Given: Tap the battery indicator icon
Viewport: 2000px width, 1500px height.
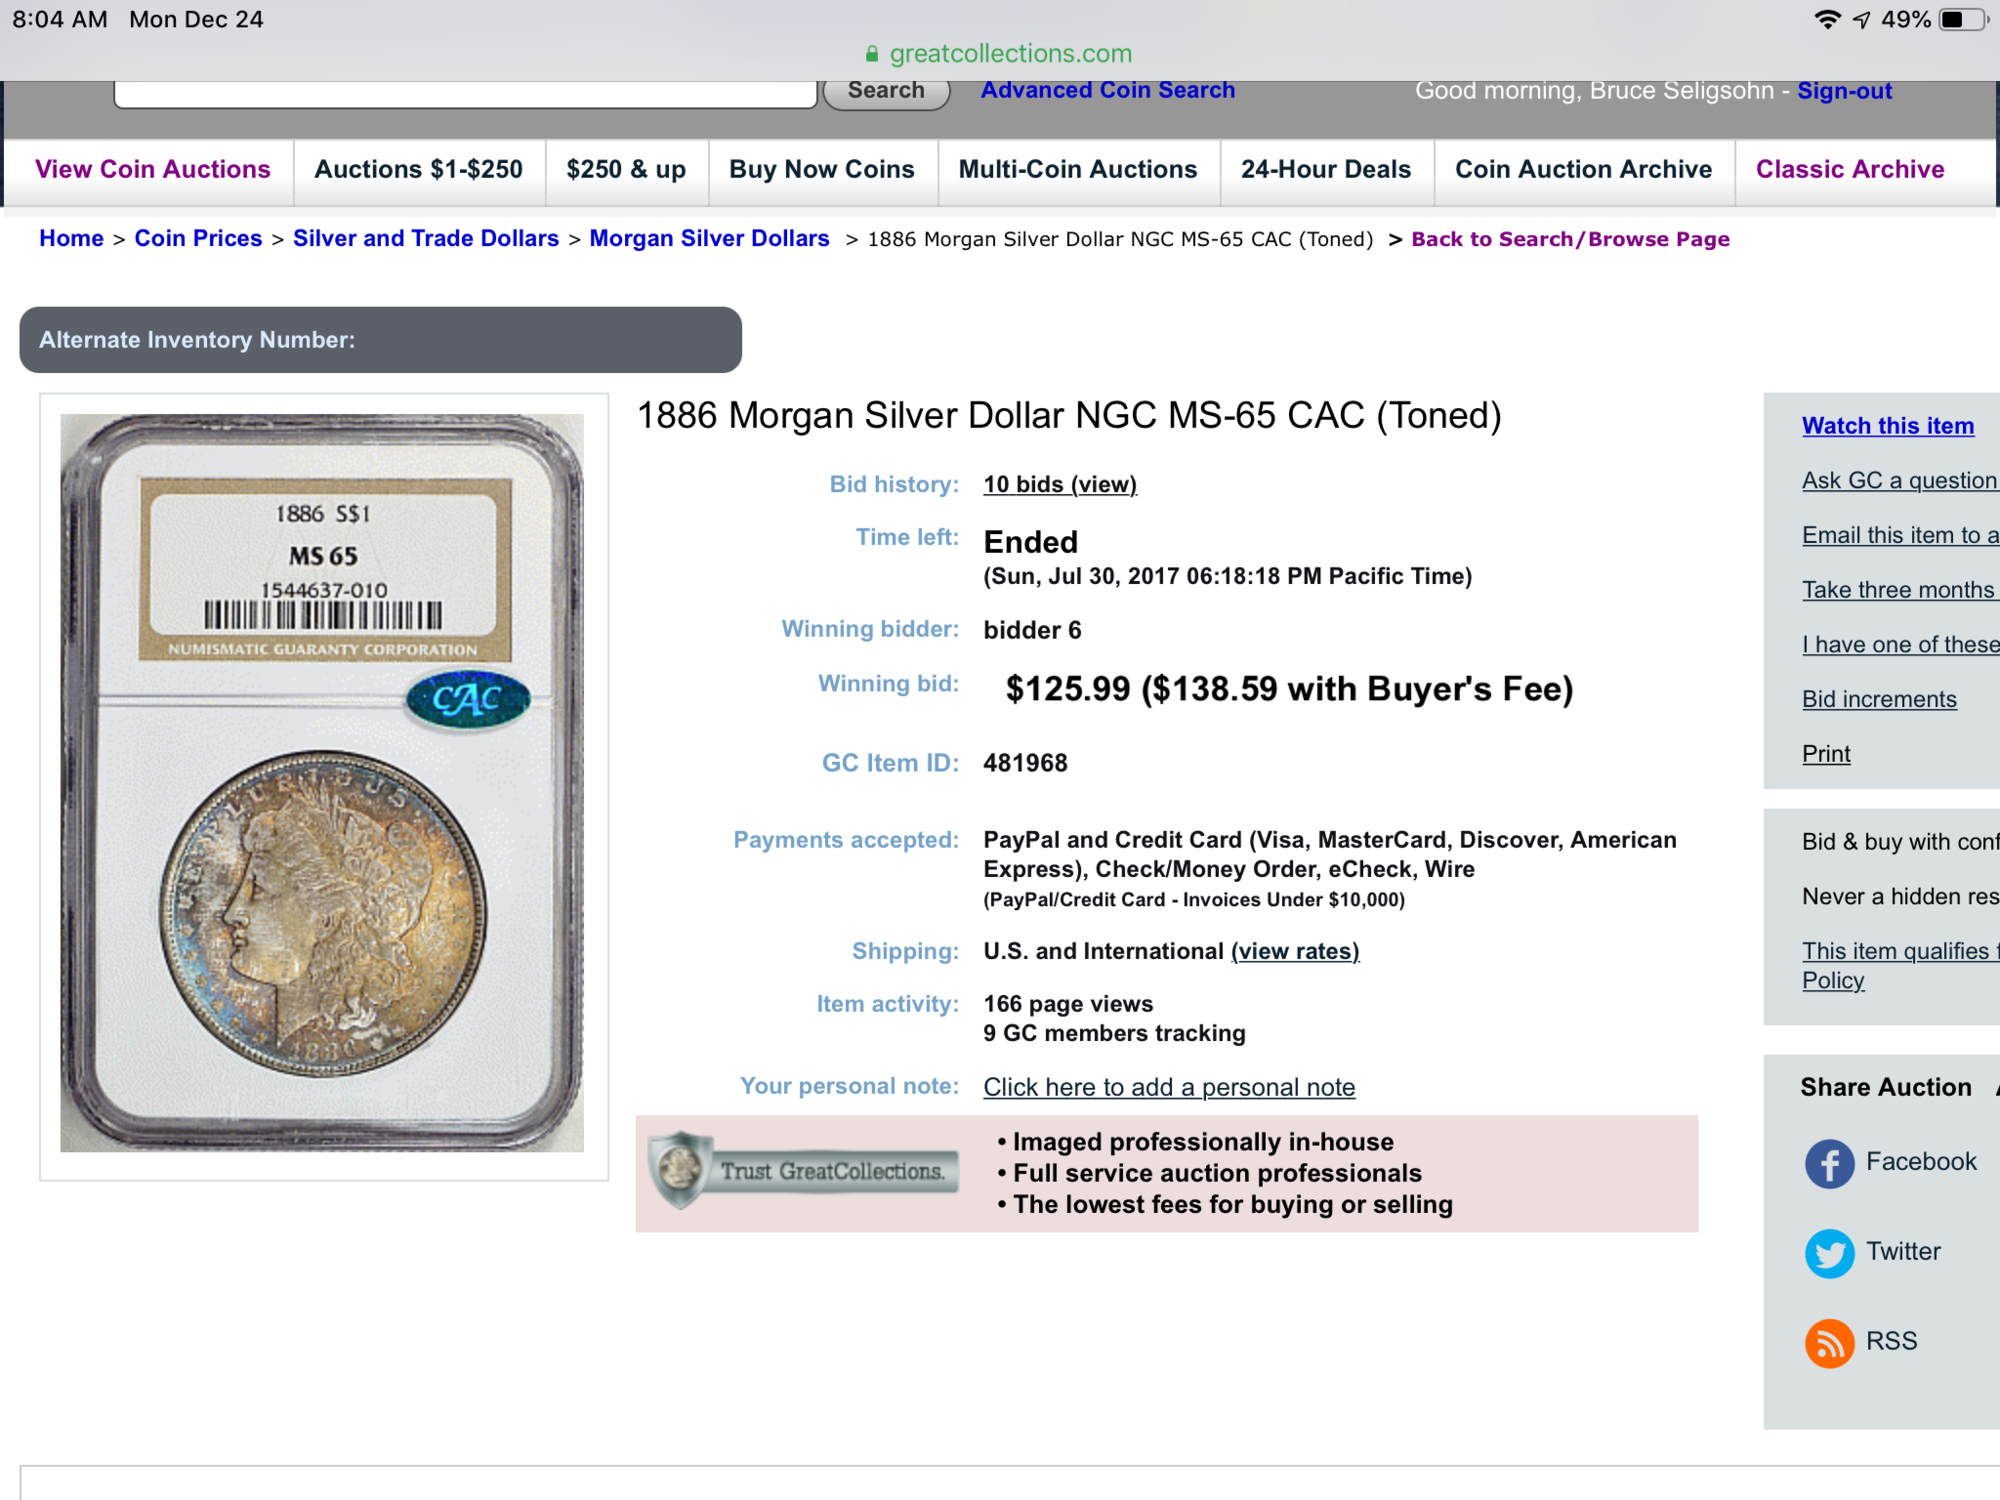Looking at the screenshot, I should pos(1962,20).
